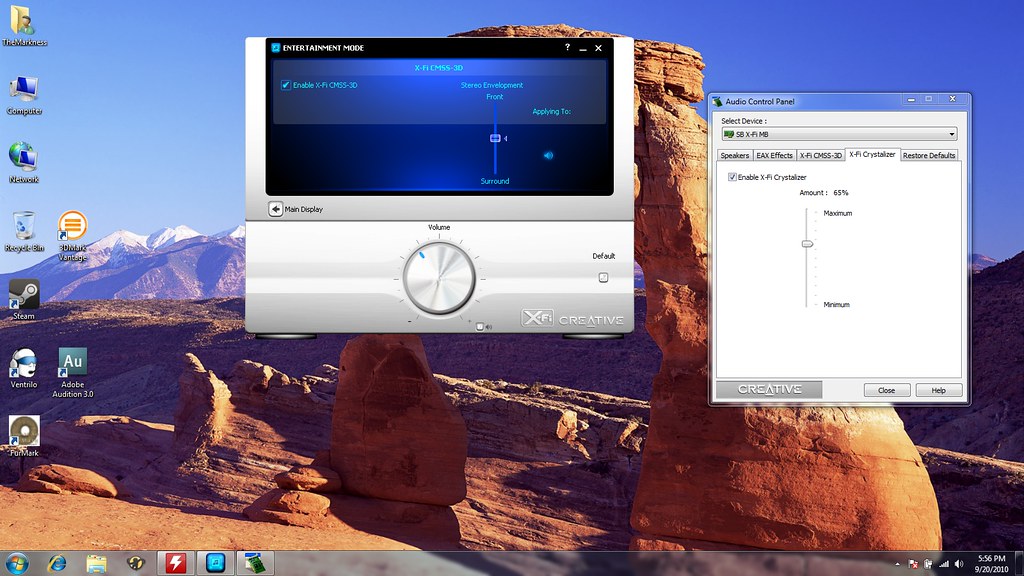The image size is (1024, 576).
Task: Open help in Entertainment Mode window
Action: click(567, 48)
